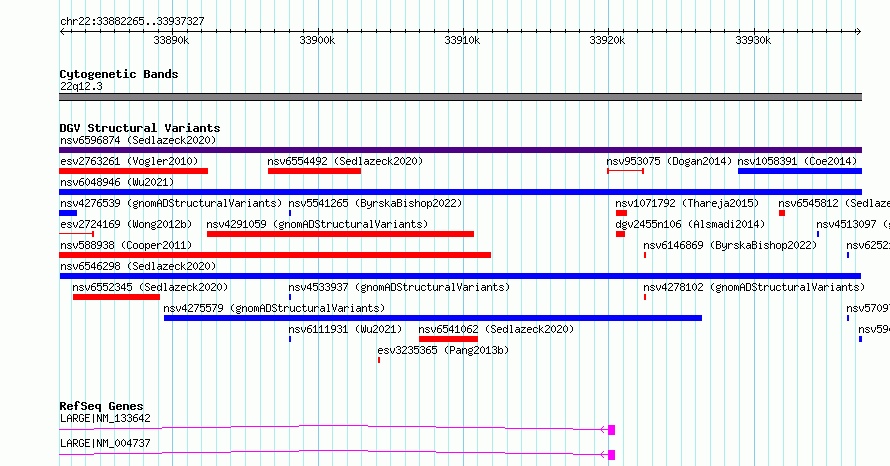
Task: Select the dark purple nsv6596874 variant bar
Action: click(x=460, y=150)
